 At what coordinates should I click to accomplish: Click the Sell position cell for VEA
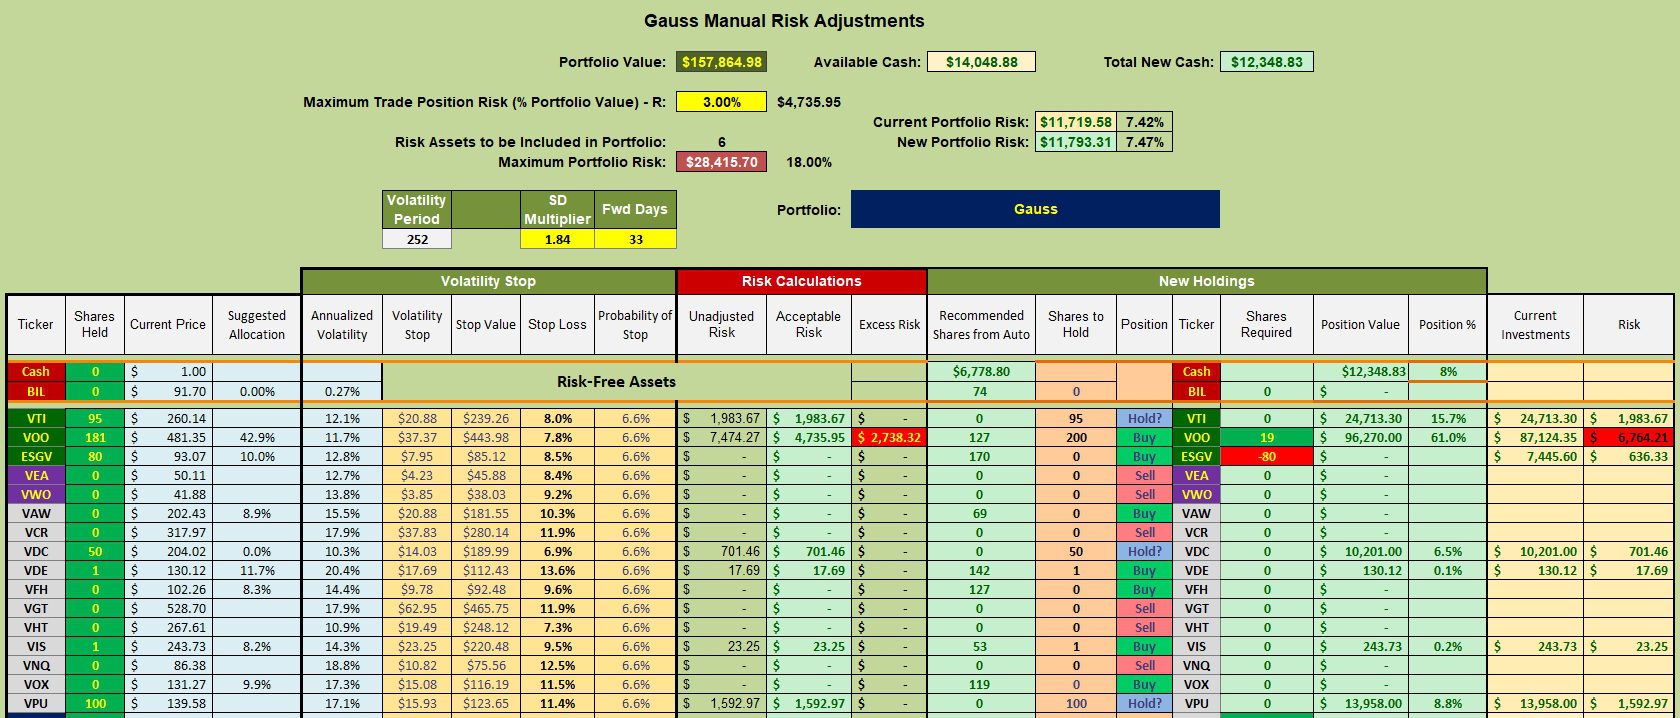(x=1144, y=475)
